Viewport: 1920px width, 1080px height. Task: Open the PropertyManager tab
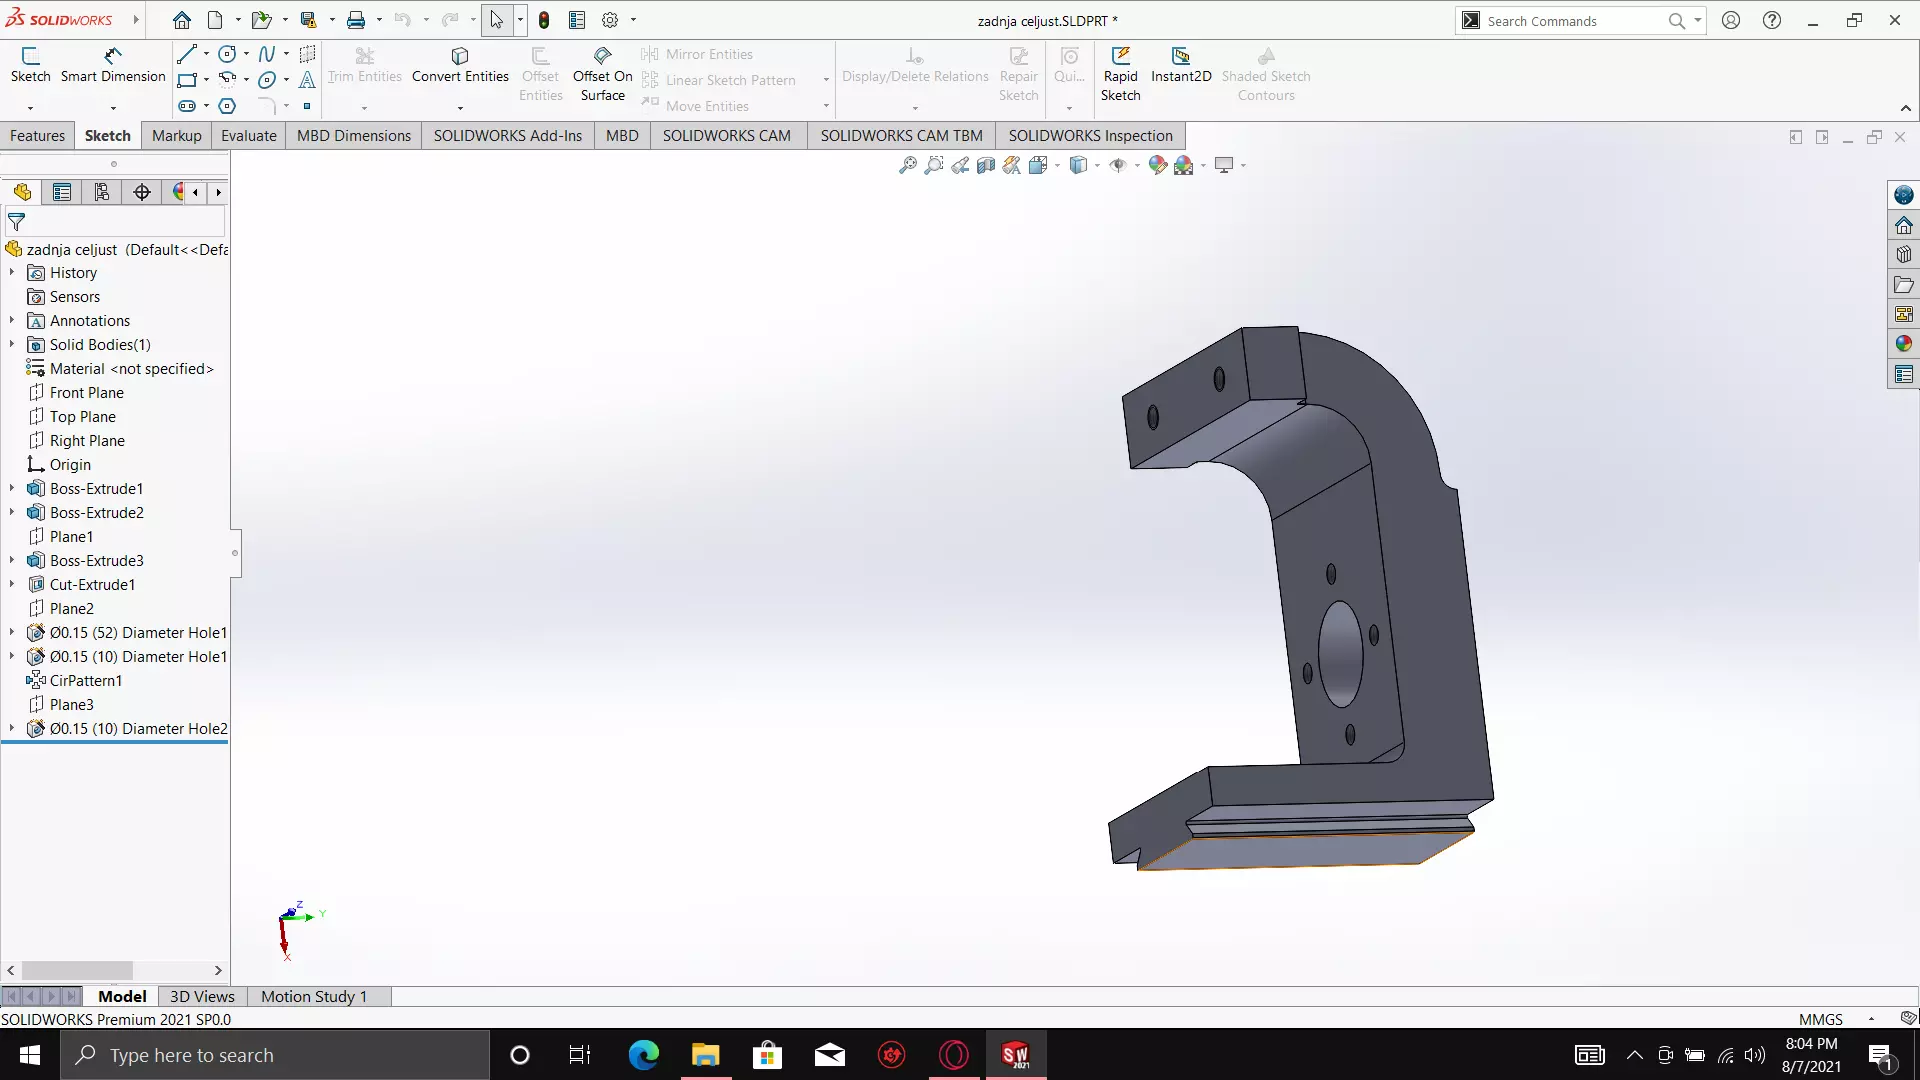pos(62,192)
